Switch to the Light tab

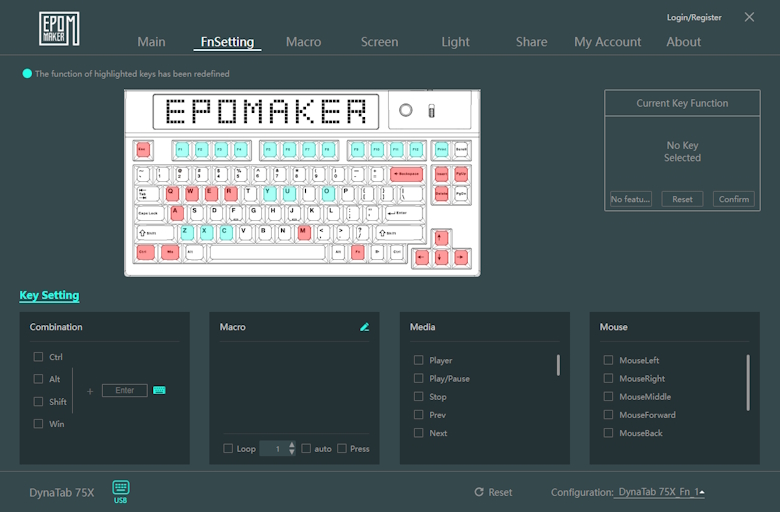click(x=455, y=42)
